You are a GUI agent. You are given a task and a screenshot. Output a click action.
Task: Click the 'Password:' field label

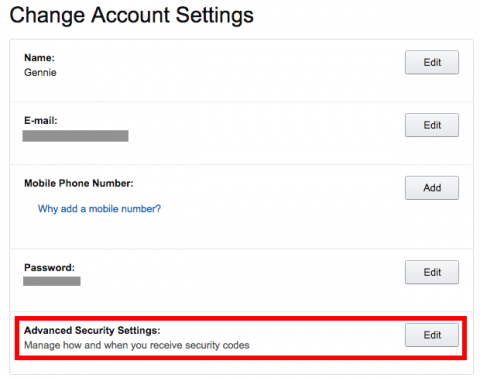coord(49,267)
